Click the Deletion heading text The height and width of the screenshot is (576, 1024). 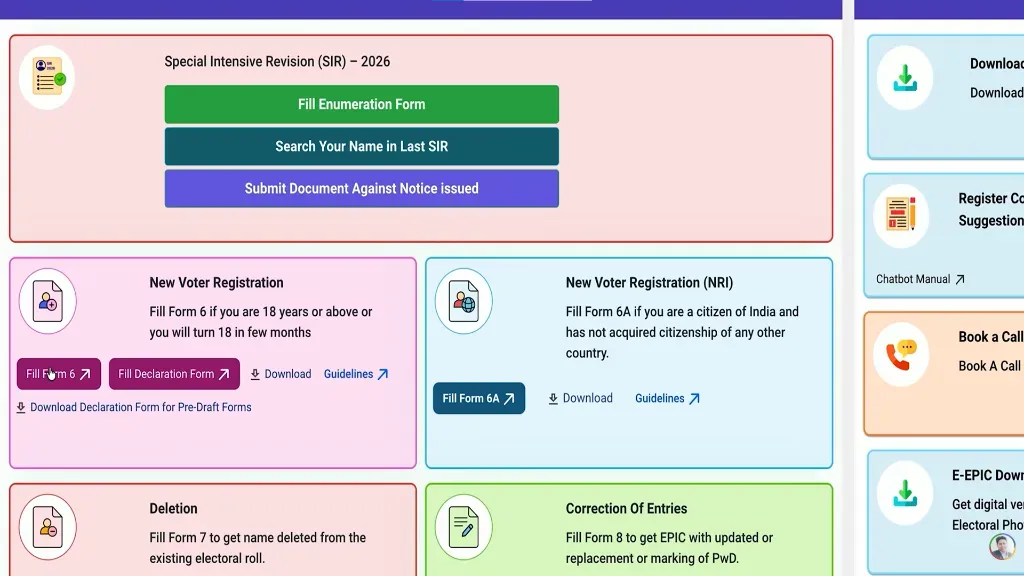(x=173, y=509)
